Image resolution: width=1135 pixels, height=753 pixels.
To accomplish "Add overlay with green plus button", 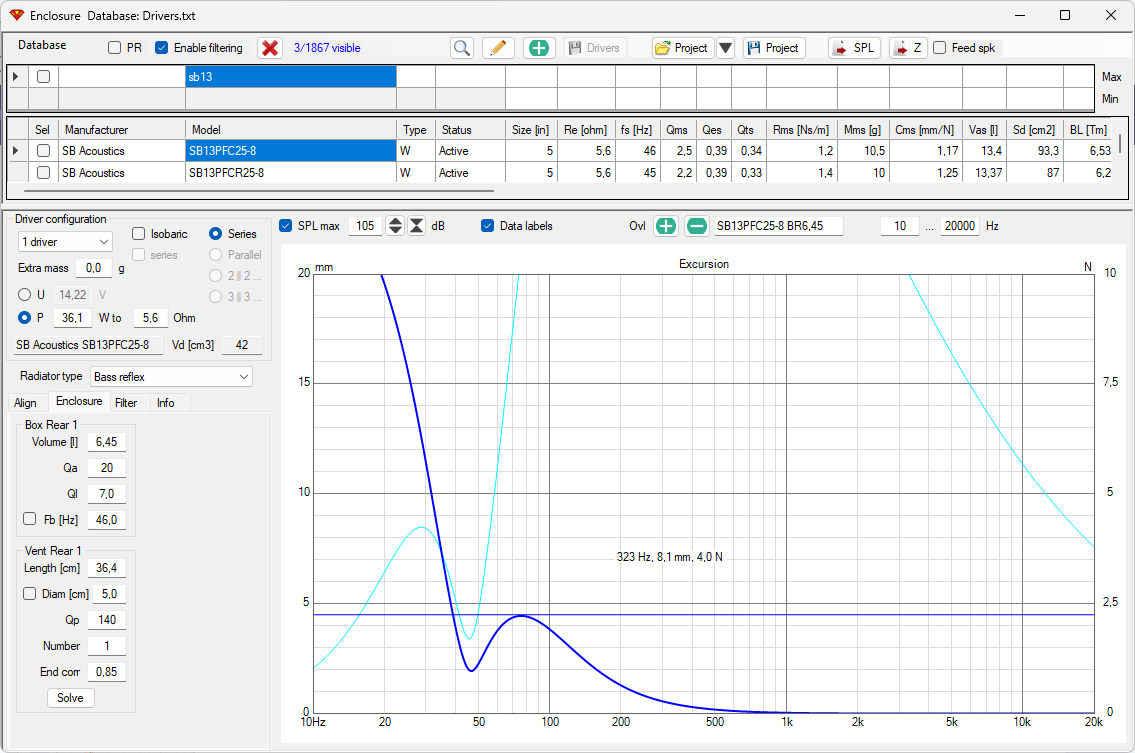I will click(x=665, y=226).
